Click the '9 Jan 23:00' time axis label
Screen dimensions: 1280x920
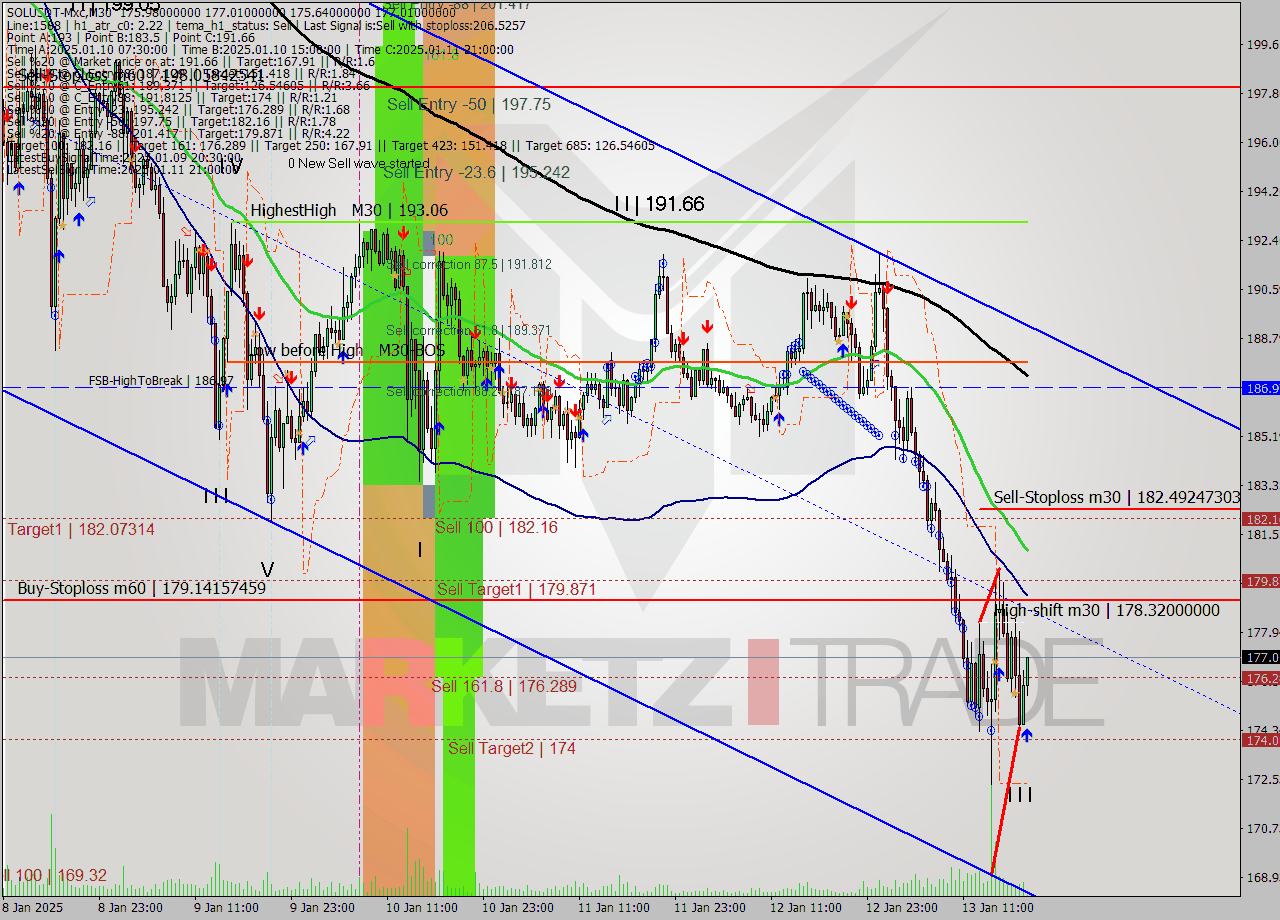[322, 908]
